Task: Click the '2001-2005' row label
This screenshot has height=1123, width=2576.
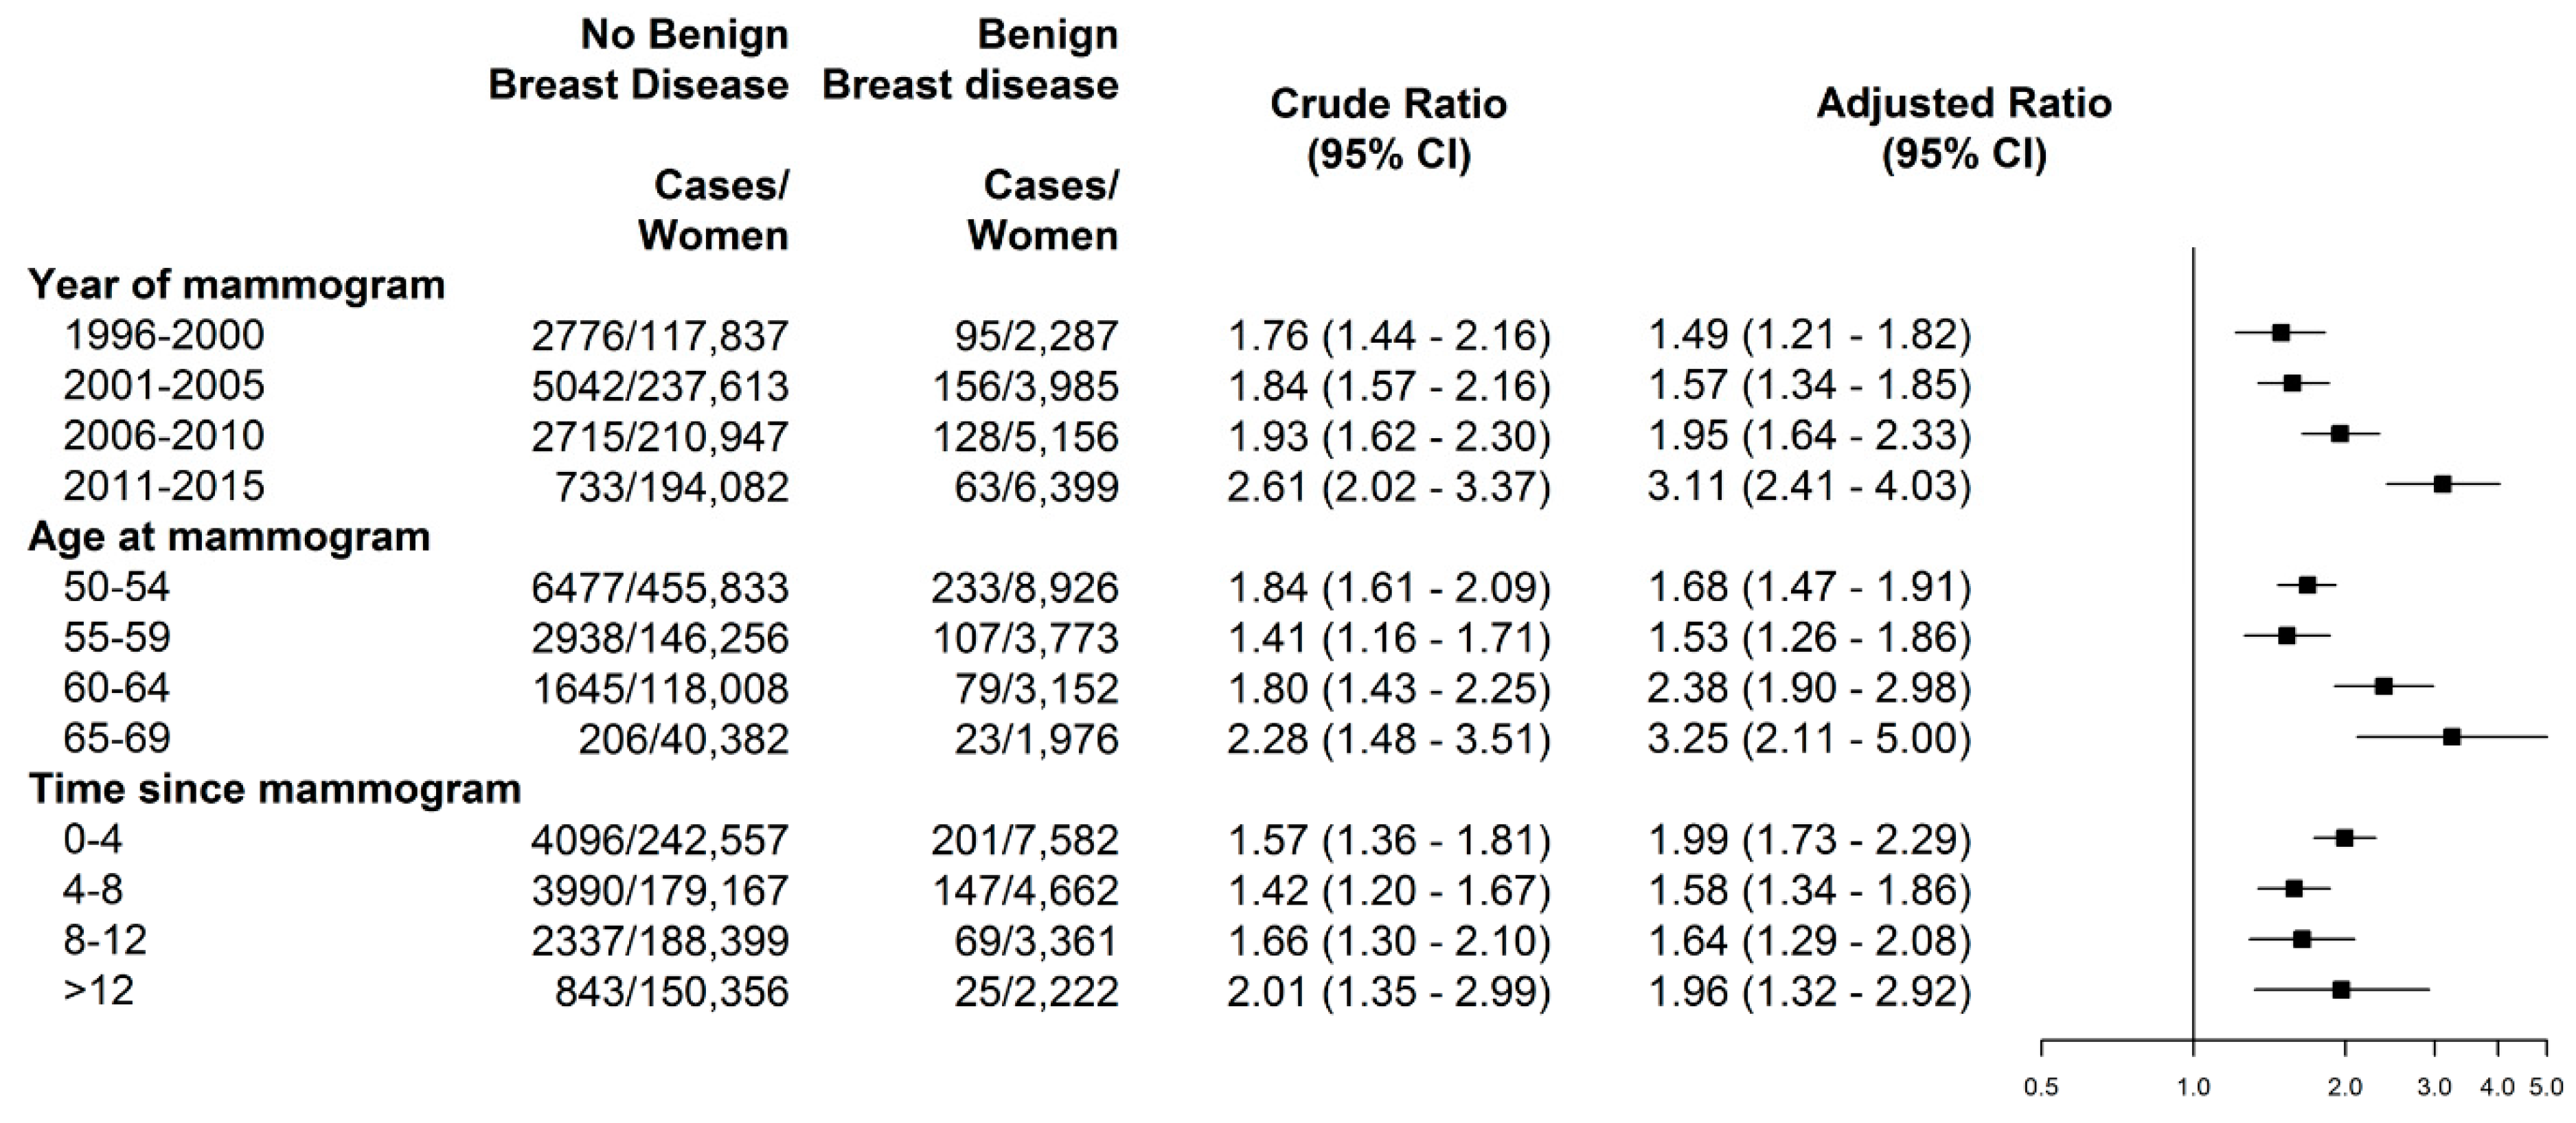Action: point(164,385)
